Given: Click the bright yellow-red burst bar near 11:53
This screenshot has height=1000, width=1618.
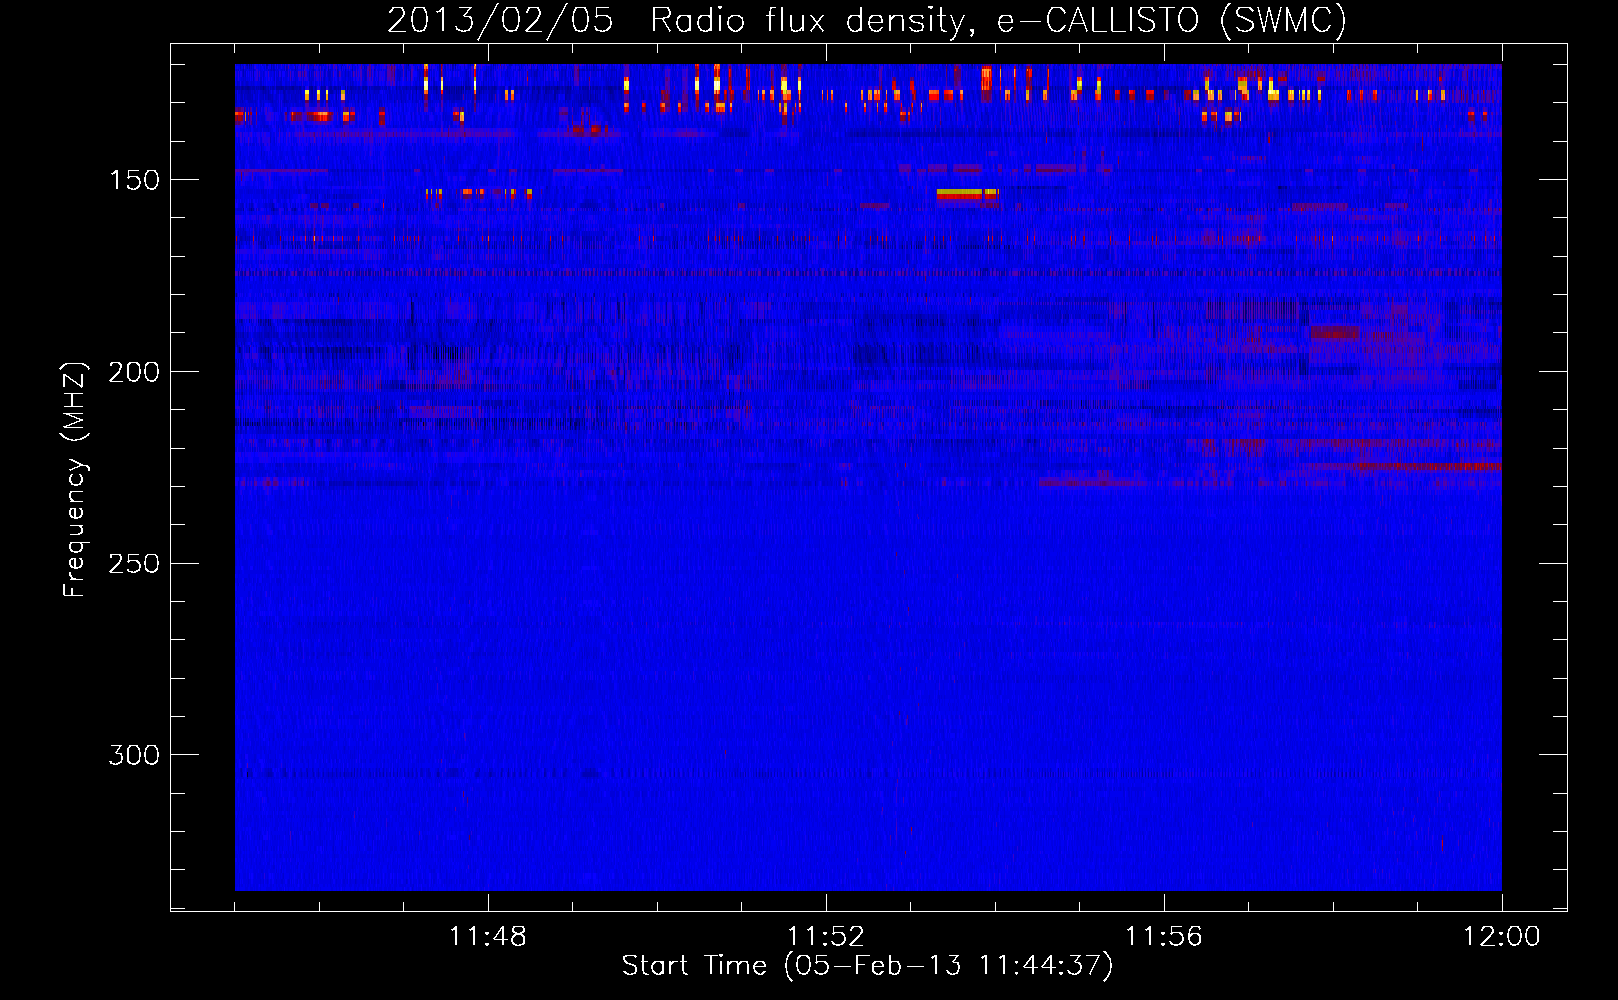Looking at the screenshot, I should tap(967, 195).
